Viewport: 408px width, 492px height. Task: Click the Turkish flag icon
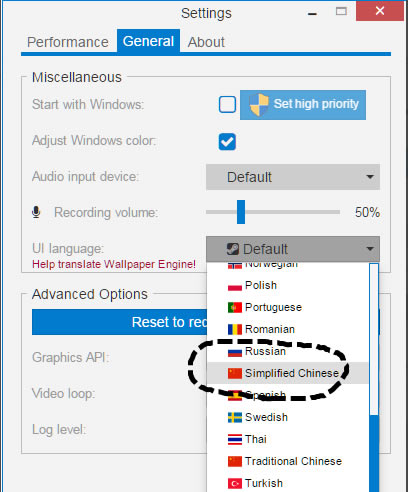235,483
